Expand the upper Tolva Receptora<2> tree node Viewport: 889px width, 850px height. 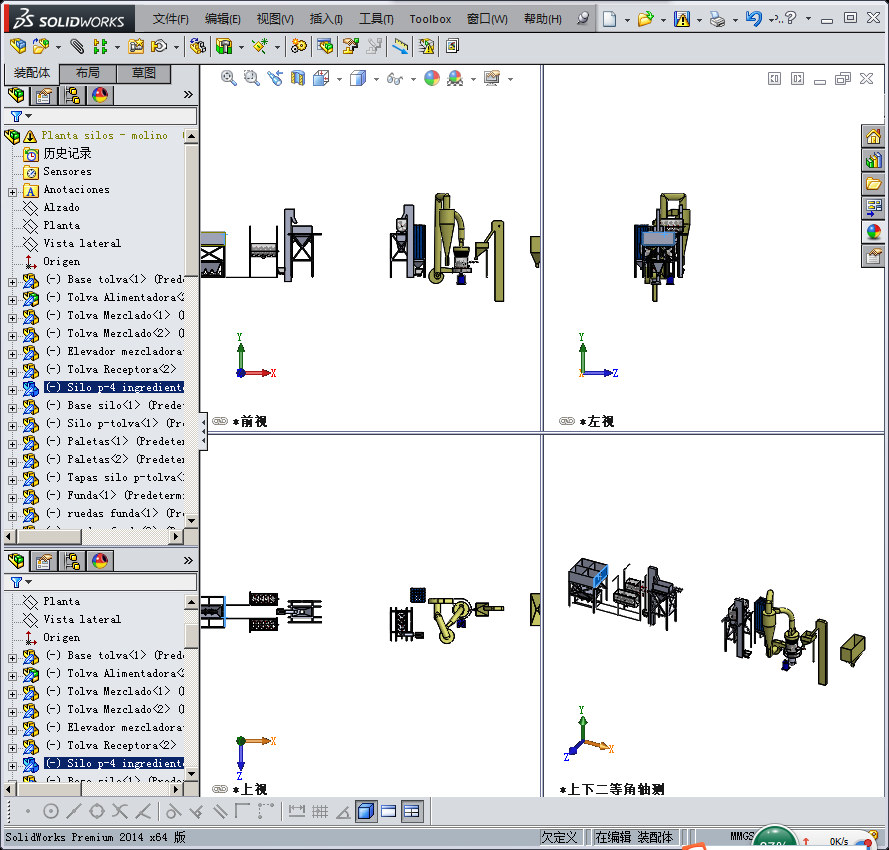[x=12, y=372]
